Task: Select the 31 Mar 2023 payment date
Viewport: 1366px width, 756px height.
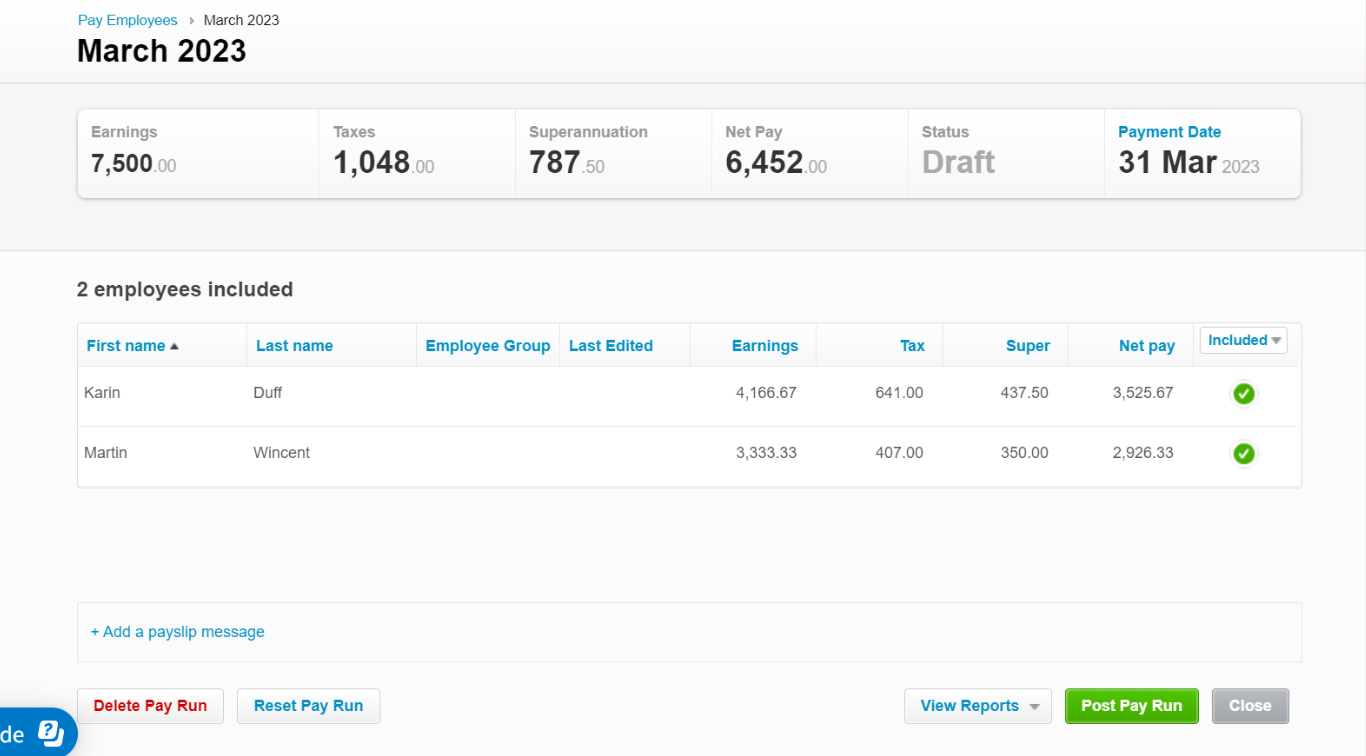Action: point(1189,163)
